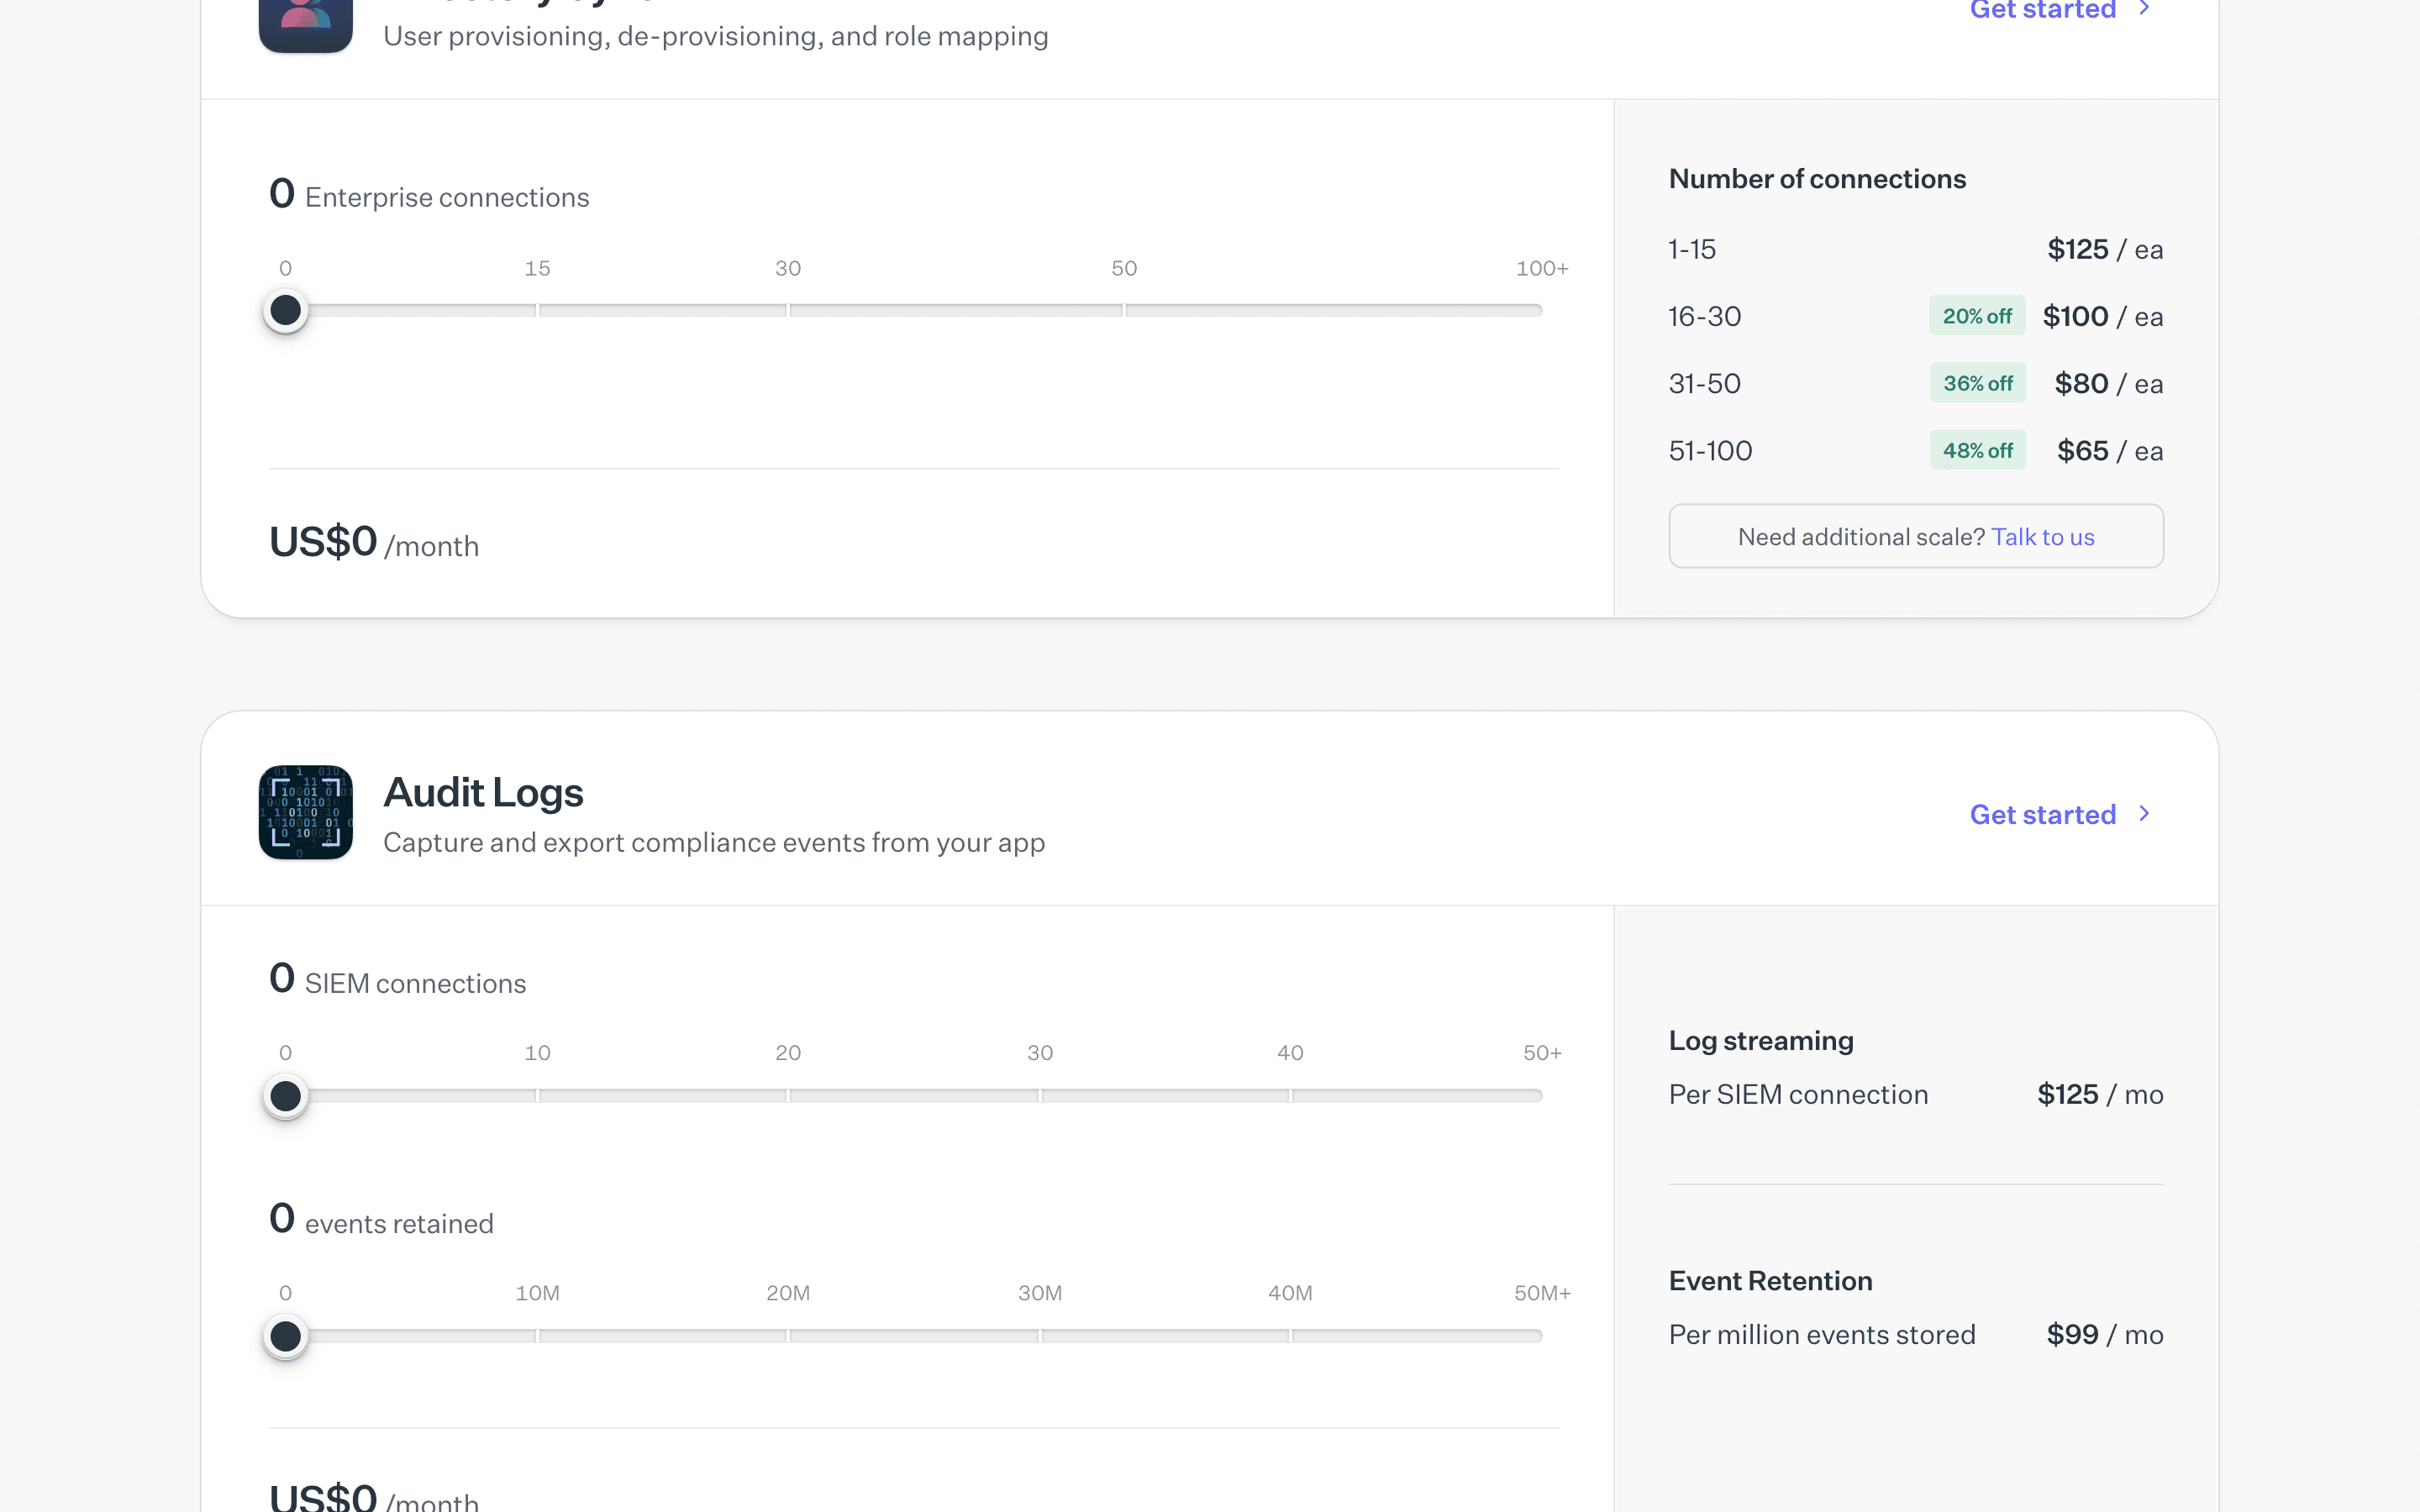This screenshot has height=1512, width=2420.
Task: Click the 50M+ label on events retained scale
Action: click(x=1542, y=1293)
